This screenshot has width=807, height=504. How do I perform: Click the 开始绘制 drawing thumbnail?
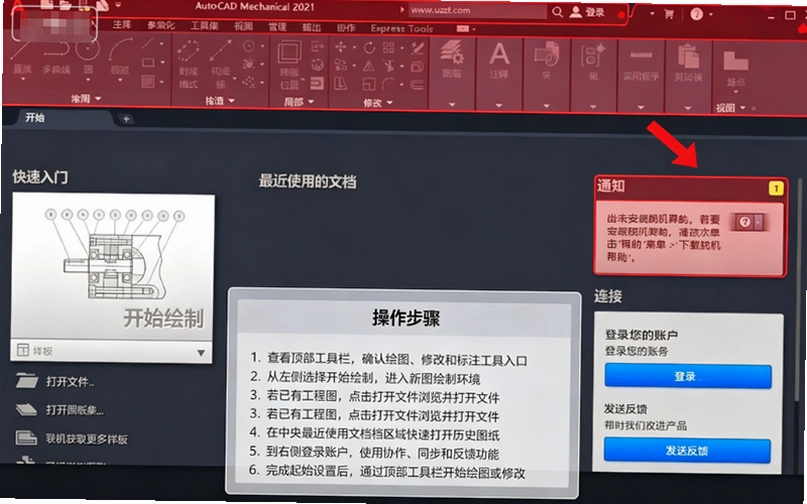pyautogui.click(x=112, y=267)
